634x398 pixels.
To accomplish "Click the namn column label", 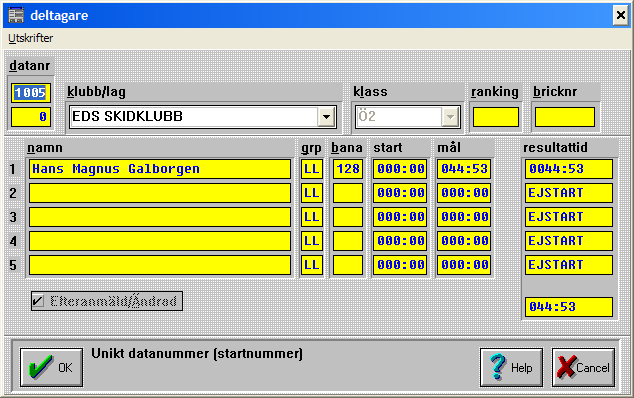I will [x=45, y=148].
